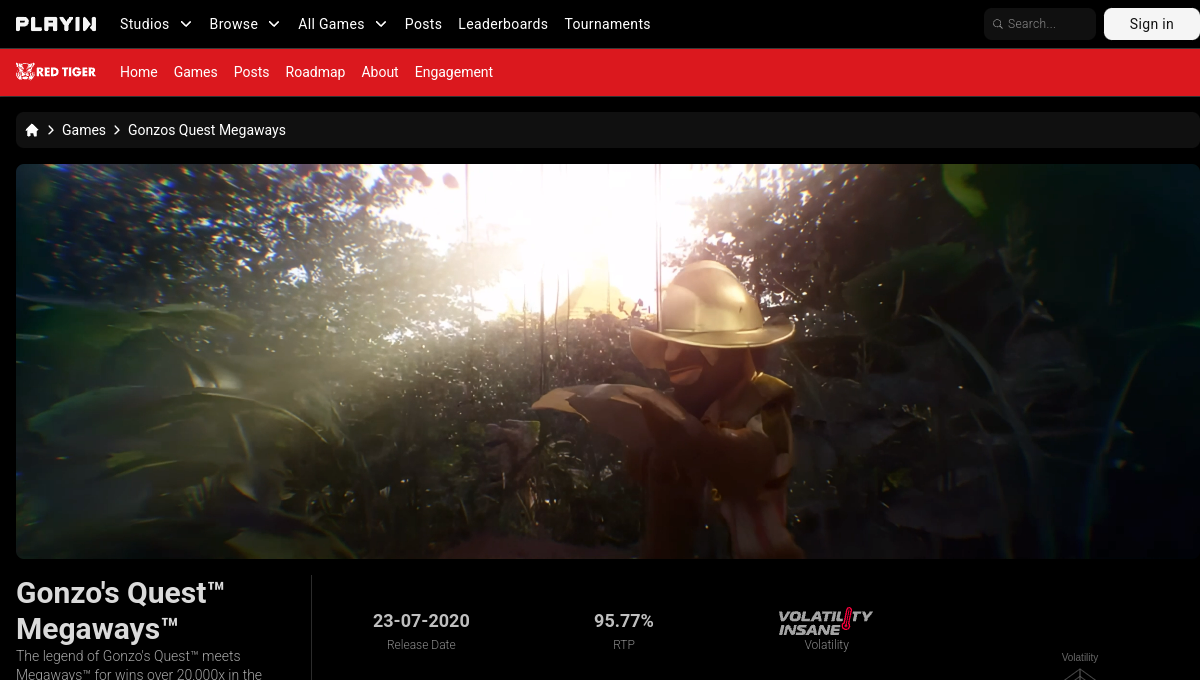
Task: Select the Roadmap tab in Red Tiger bar
Action: (x=315, y=72)
